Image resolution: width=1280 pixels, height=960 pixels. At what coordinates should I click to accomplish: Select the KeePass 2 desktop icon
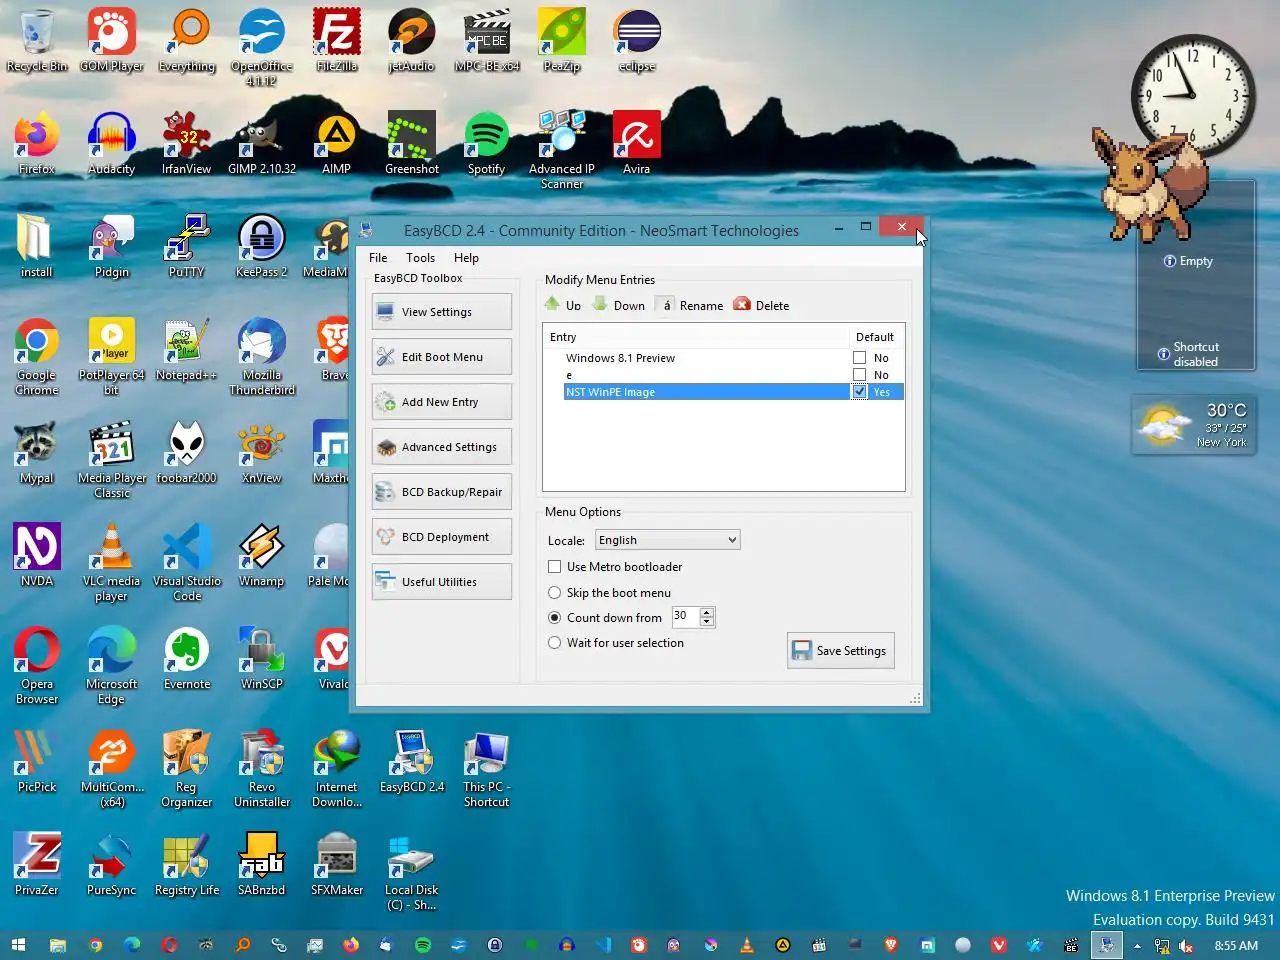coord(262,247)
